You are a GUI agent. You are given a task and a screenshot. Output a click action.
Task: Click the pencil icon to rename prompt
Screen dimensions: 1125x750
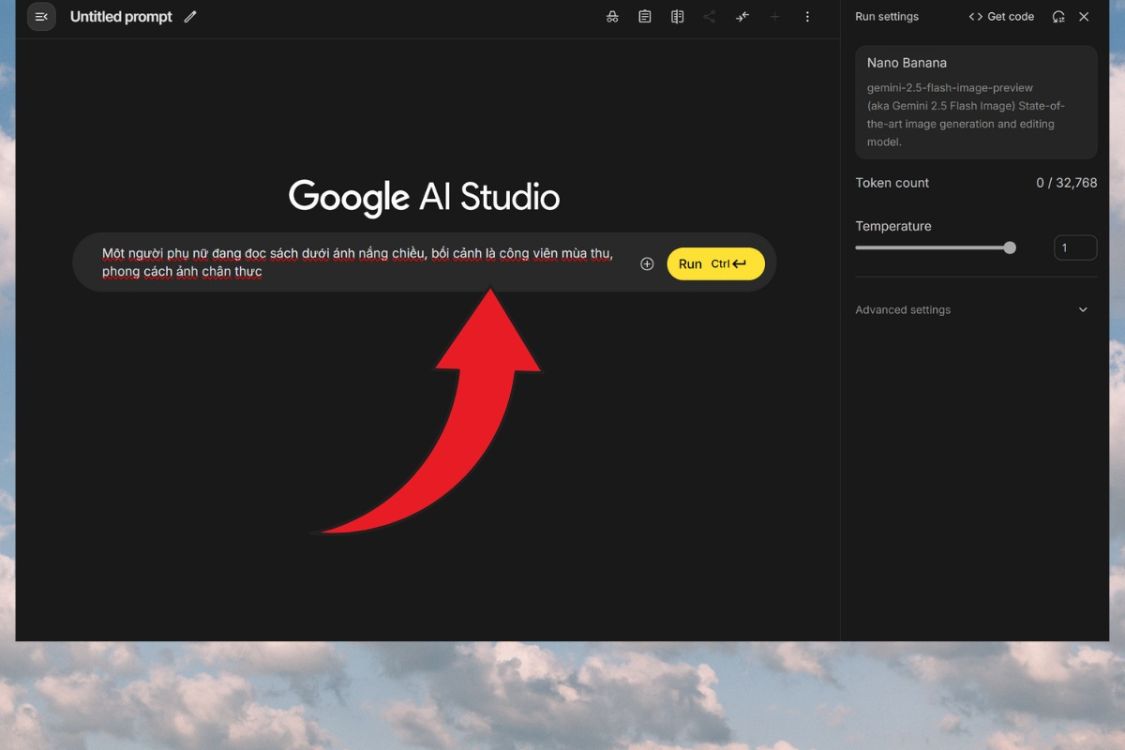click(190, 17)
